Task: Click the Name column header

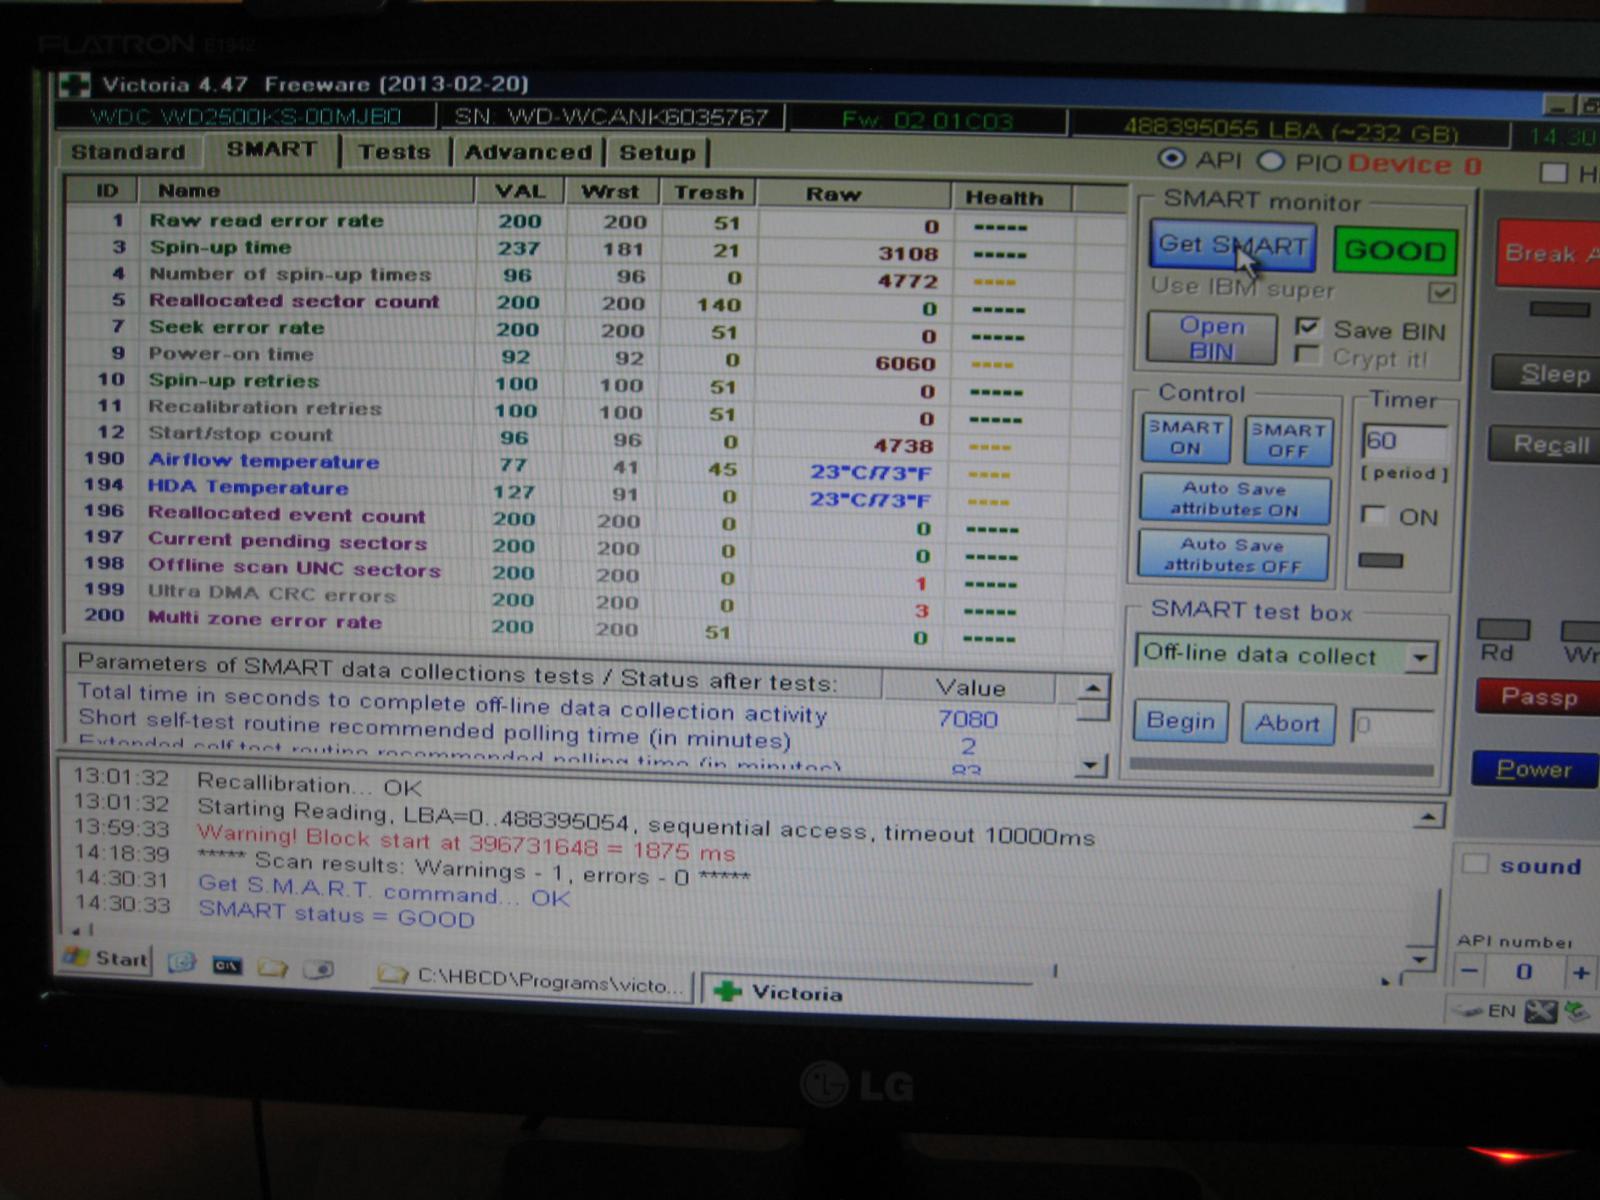Action: coord(307,190)
